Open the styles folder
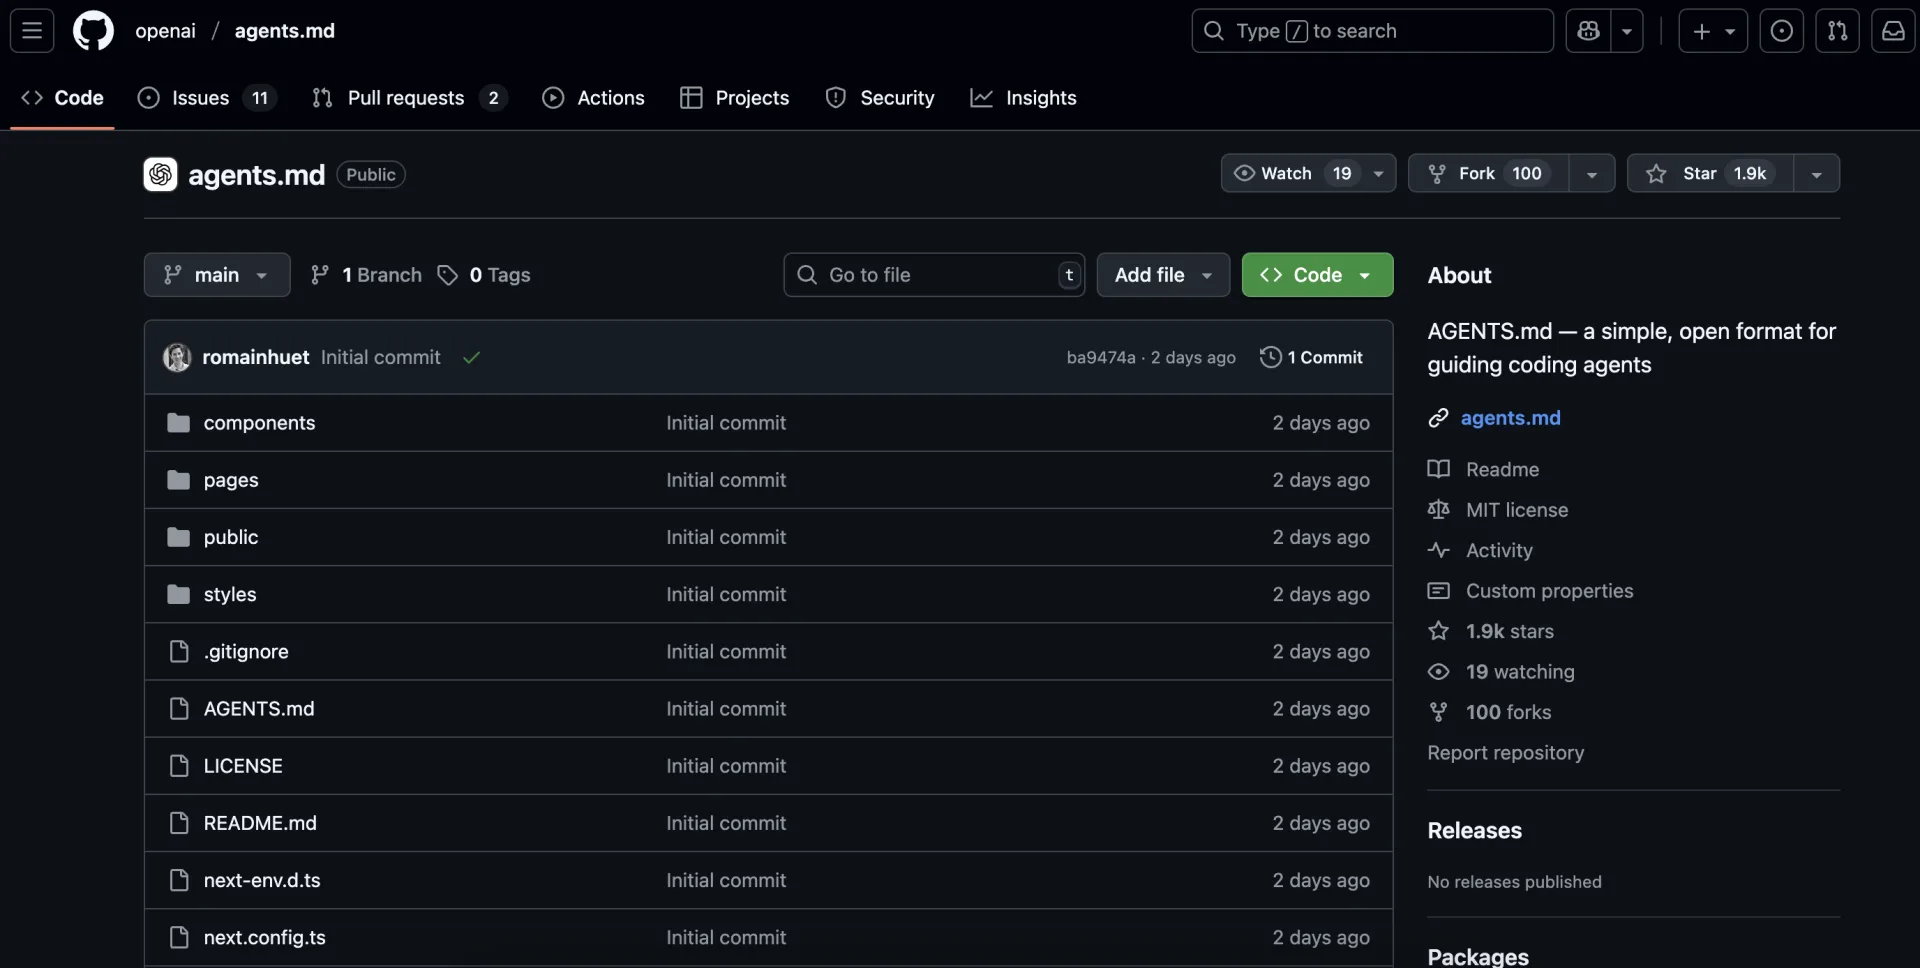The image size is (1920, 968). (230, 594)
